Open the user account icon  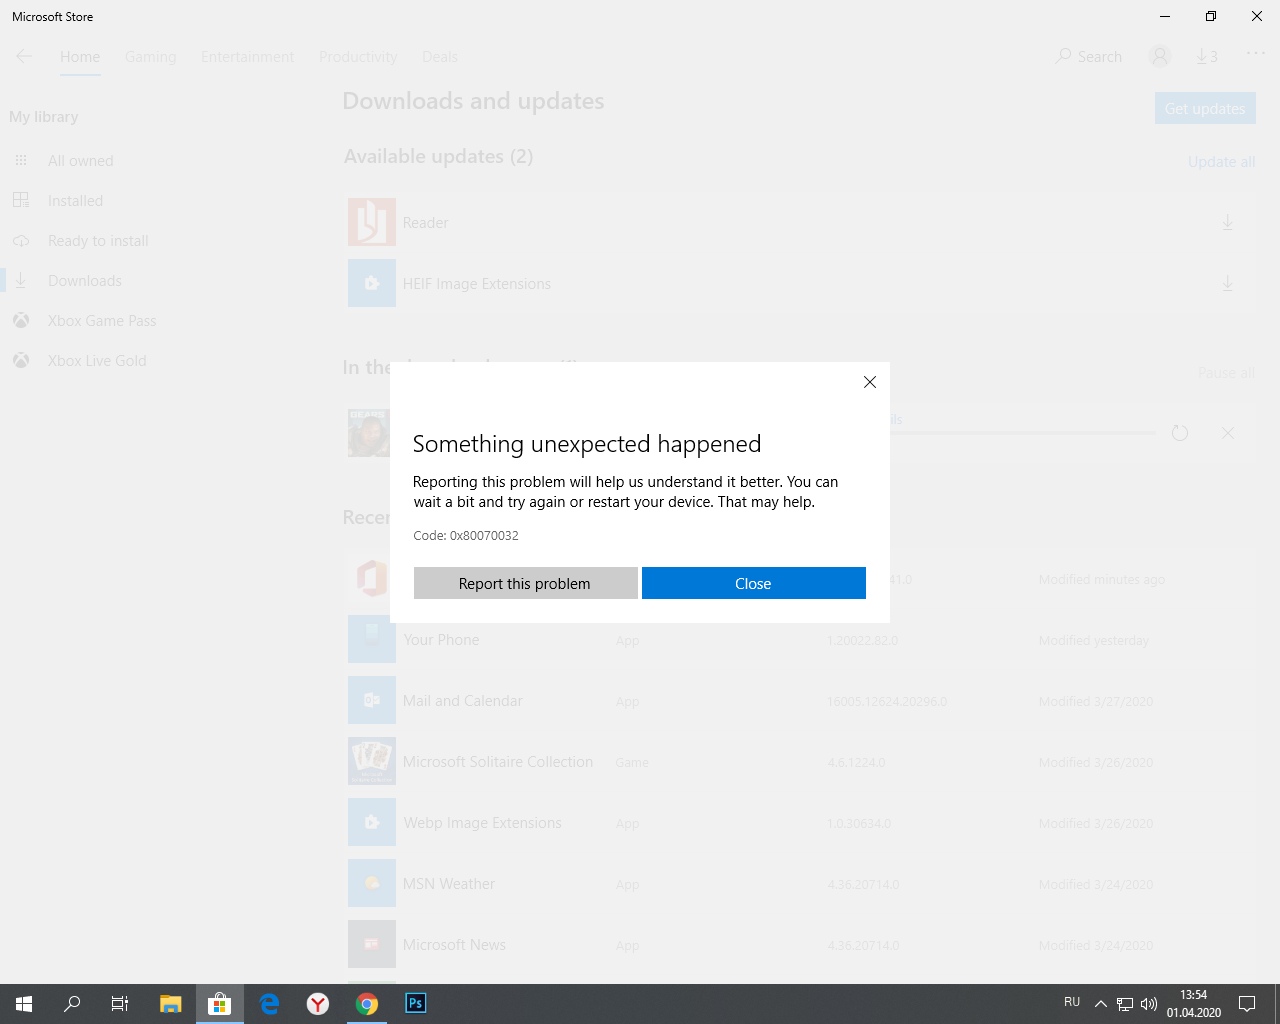point(1160,57)
